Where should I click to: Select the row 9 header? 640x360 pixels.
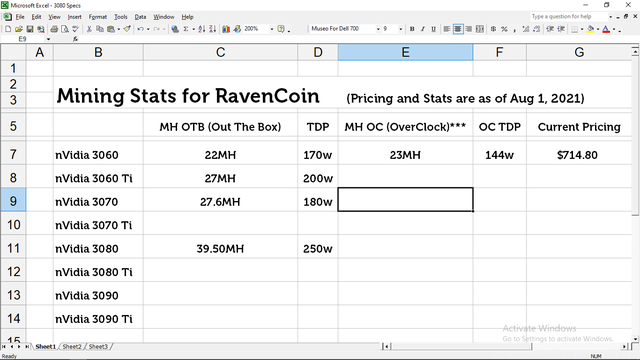coord(13,201)
